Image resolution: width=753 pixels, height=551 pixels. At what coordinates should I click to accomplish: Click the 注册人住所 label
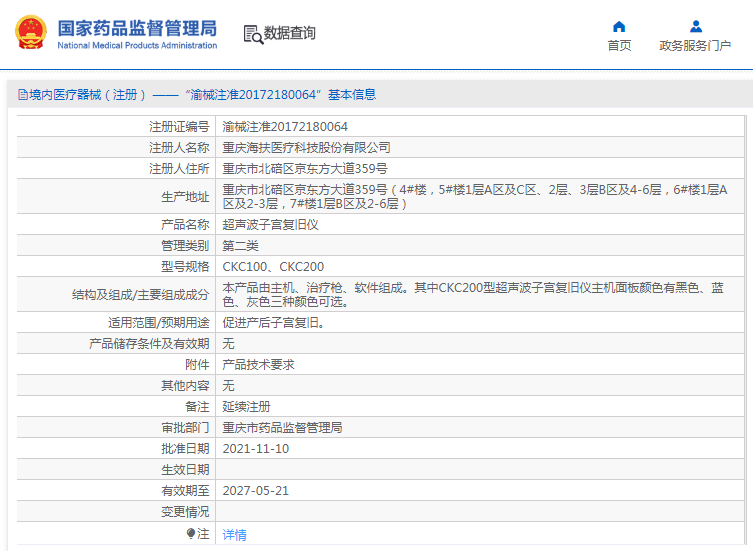[x=179, y=169]
